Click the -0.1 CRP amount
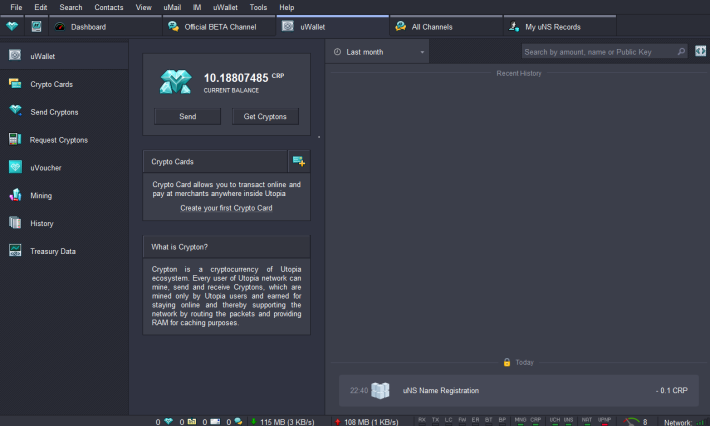 point(672,390)
